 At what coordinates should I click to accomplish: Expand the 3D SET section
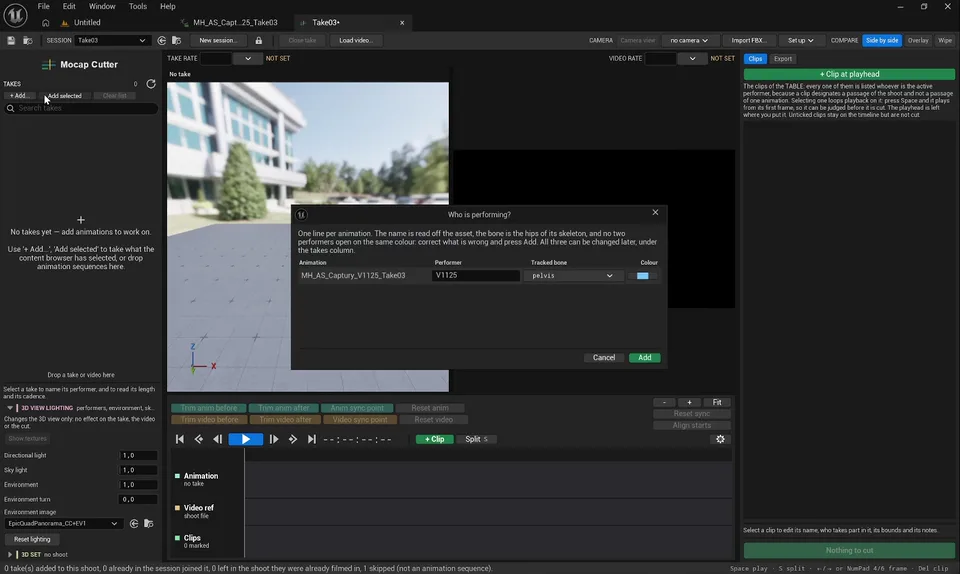tap(10, 555)
